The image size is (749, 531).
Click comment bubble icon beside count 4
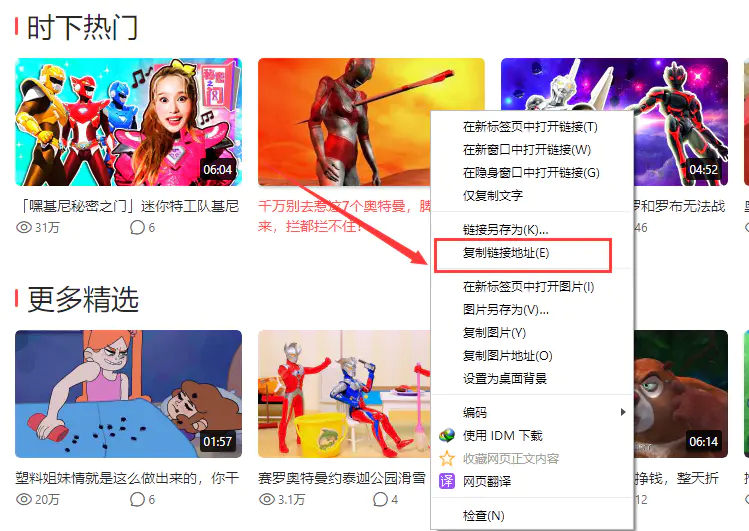pos(380,499)
